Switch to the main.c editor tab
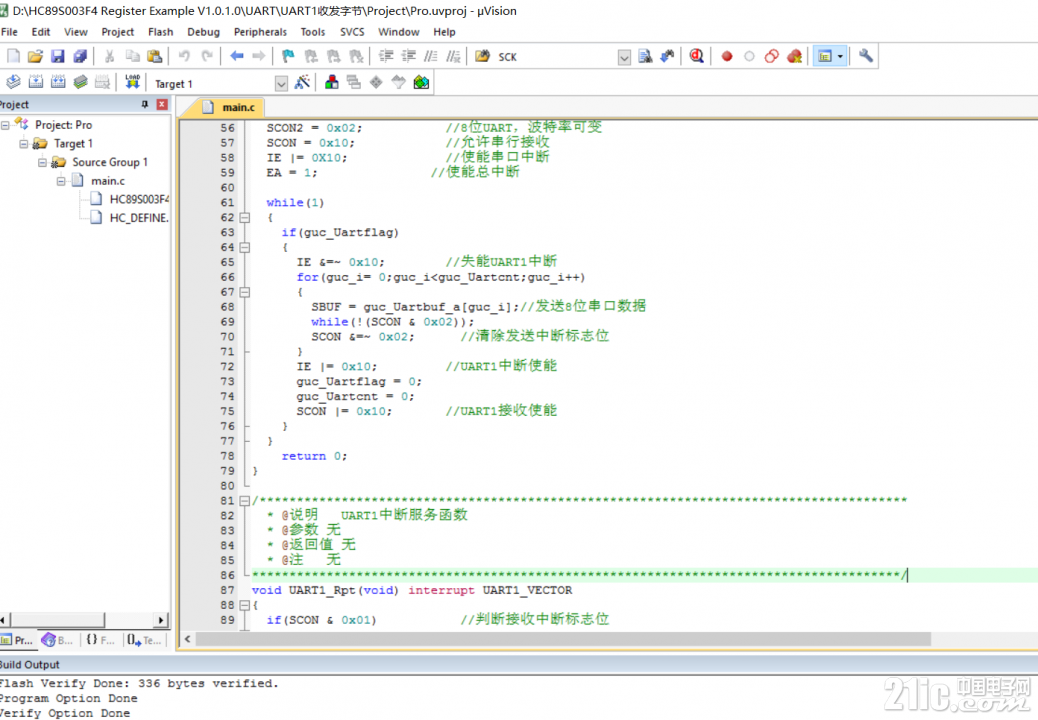Image resolution: width=1038 pixels, height=720 pixels. point(230,107)
